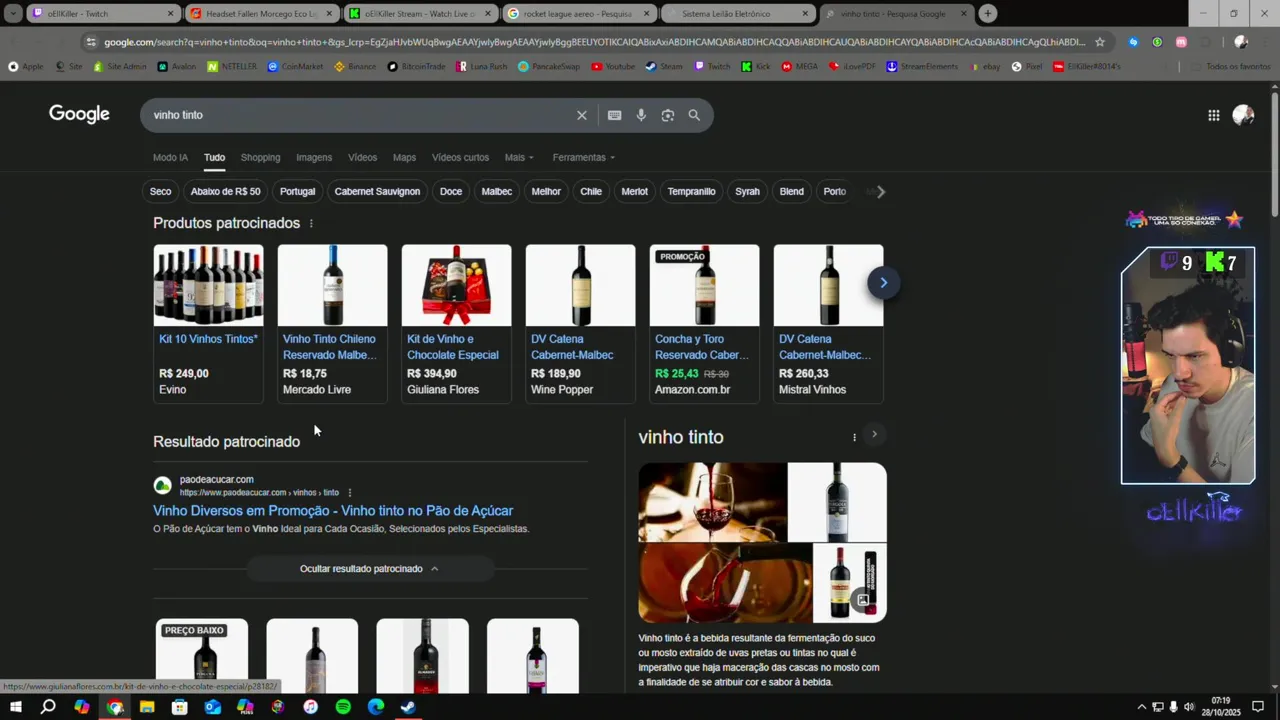Image resolution: width=1280 pixels, height=720 pixels.
Task: Apply the Abaixo de R$ 50 filter chip
Action: click(x=225, y=191)
